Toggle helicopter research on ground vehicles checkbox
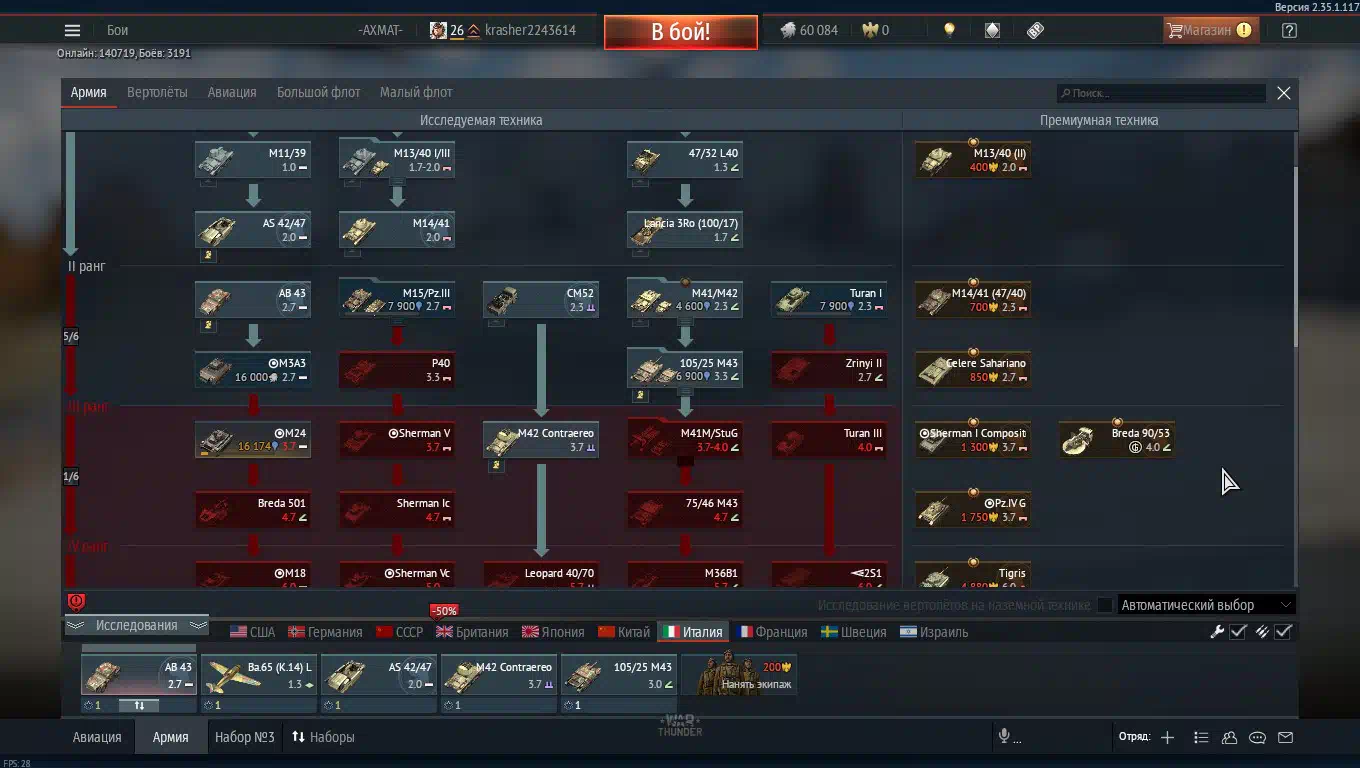Image resolution: width=1360 pixels, height=768 pixels. click(x=1104, y=605)
